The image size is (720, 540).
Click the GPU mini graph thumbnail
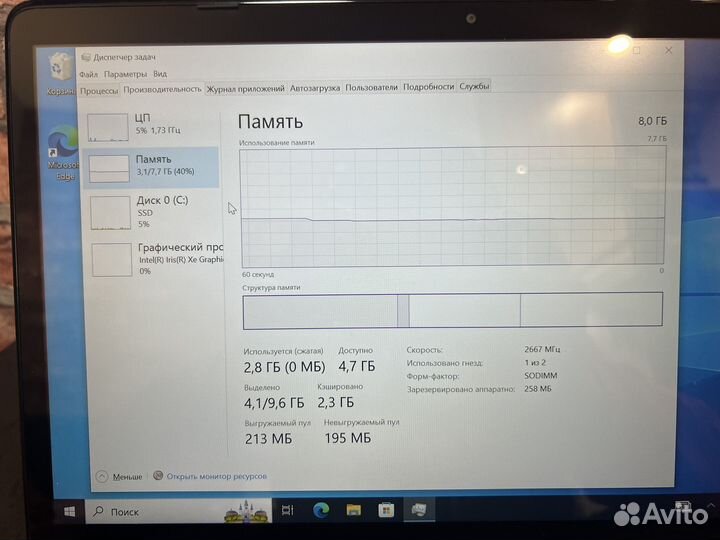[x=112, y=260]
